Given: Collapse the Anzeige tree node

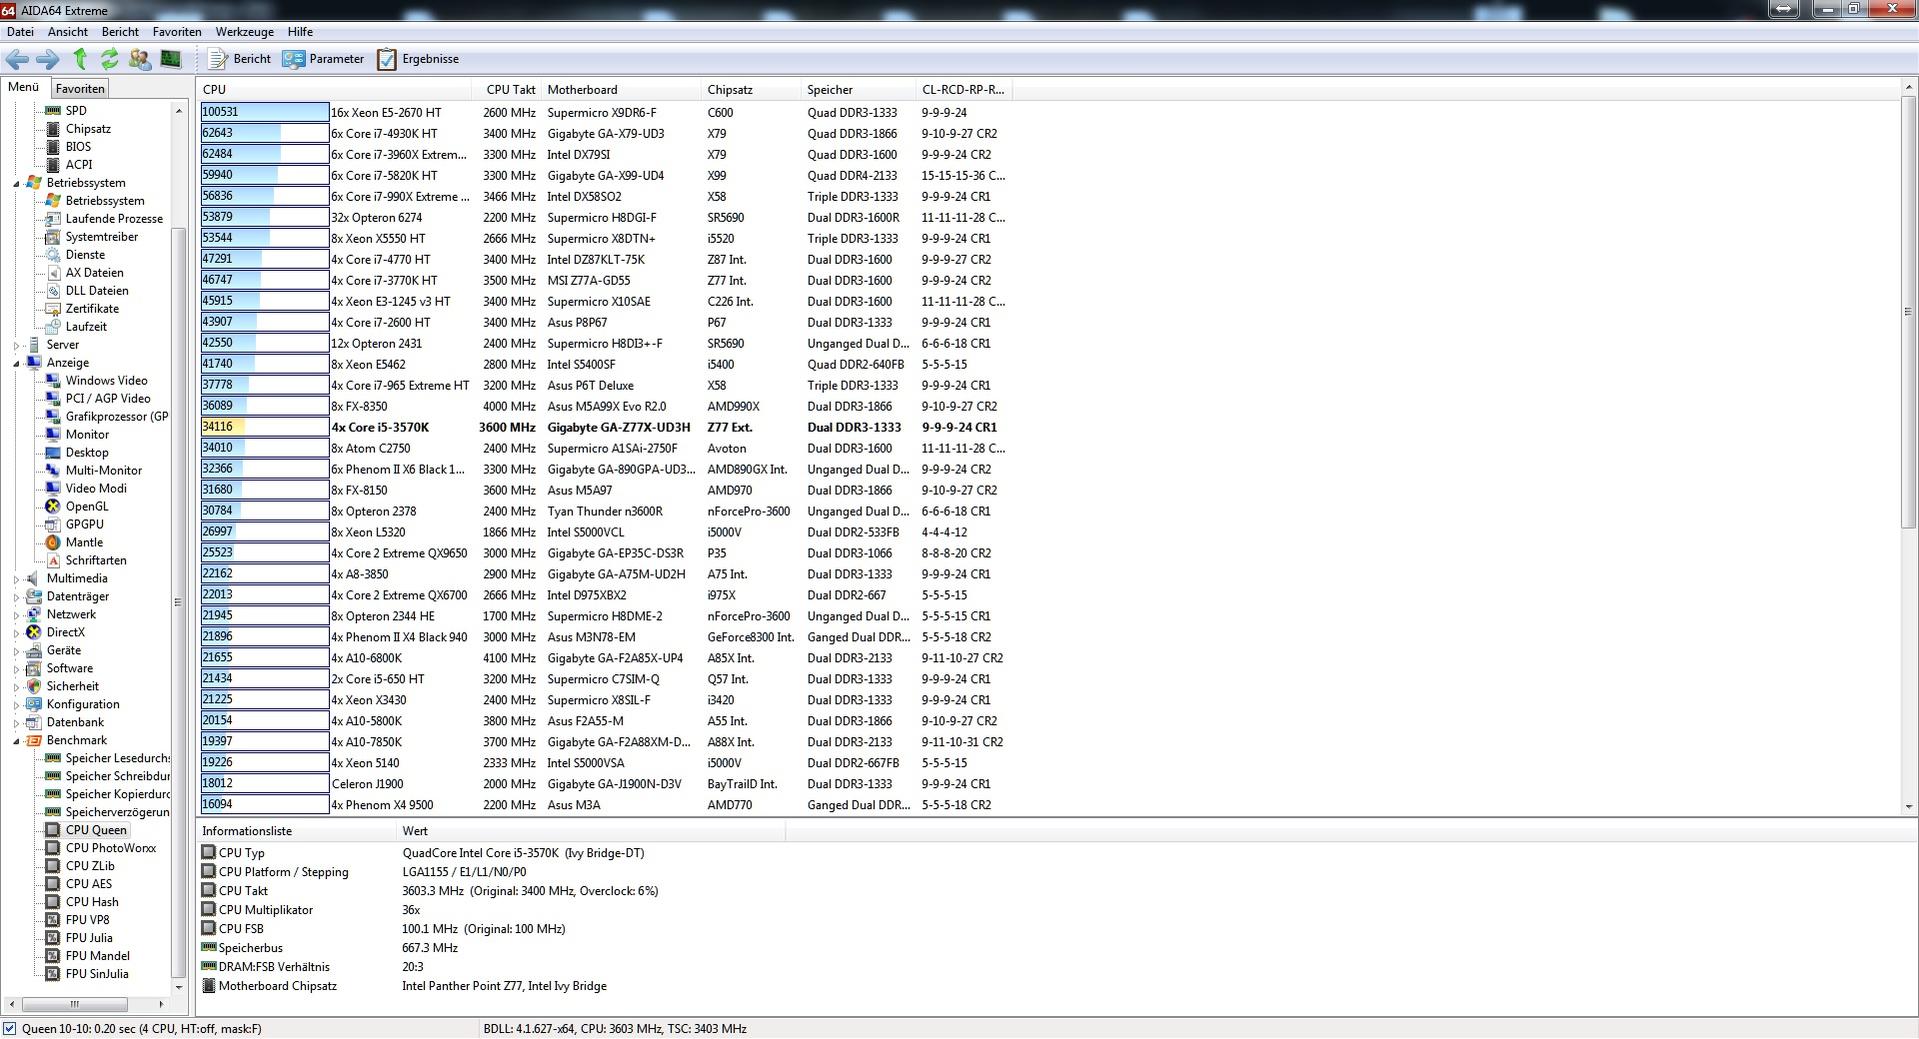Looking at the screenshot, I should [x=17, y=363].
